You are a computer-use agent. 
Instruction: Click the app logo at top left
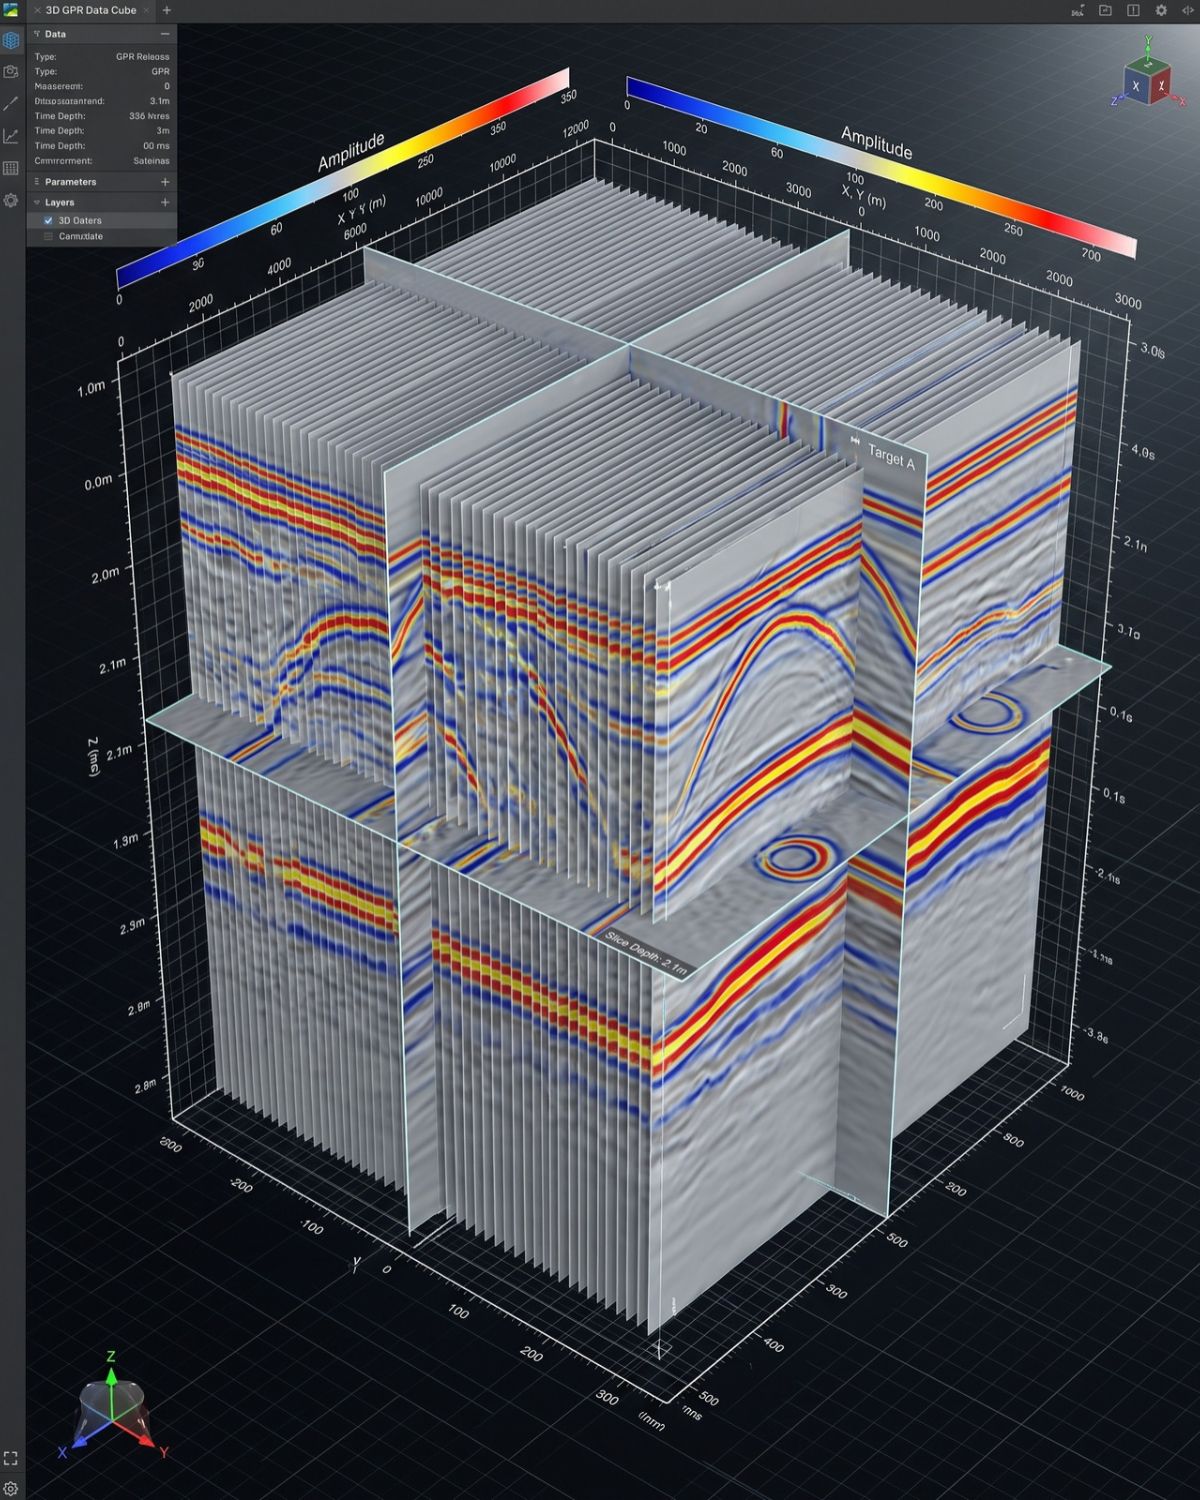pos(11,10)
